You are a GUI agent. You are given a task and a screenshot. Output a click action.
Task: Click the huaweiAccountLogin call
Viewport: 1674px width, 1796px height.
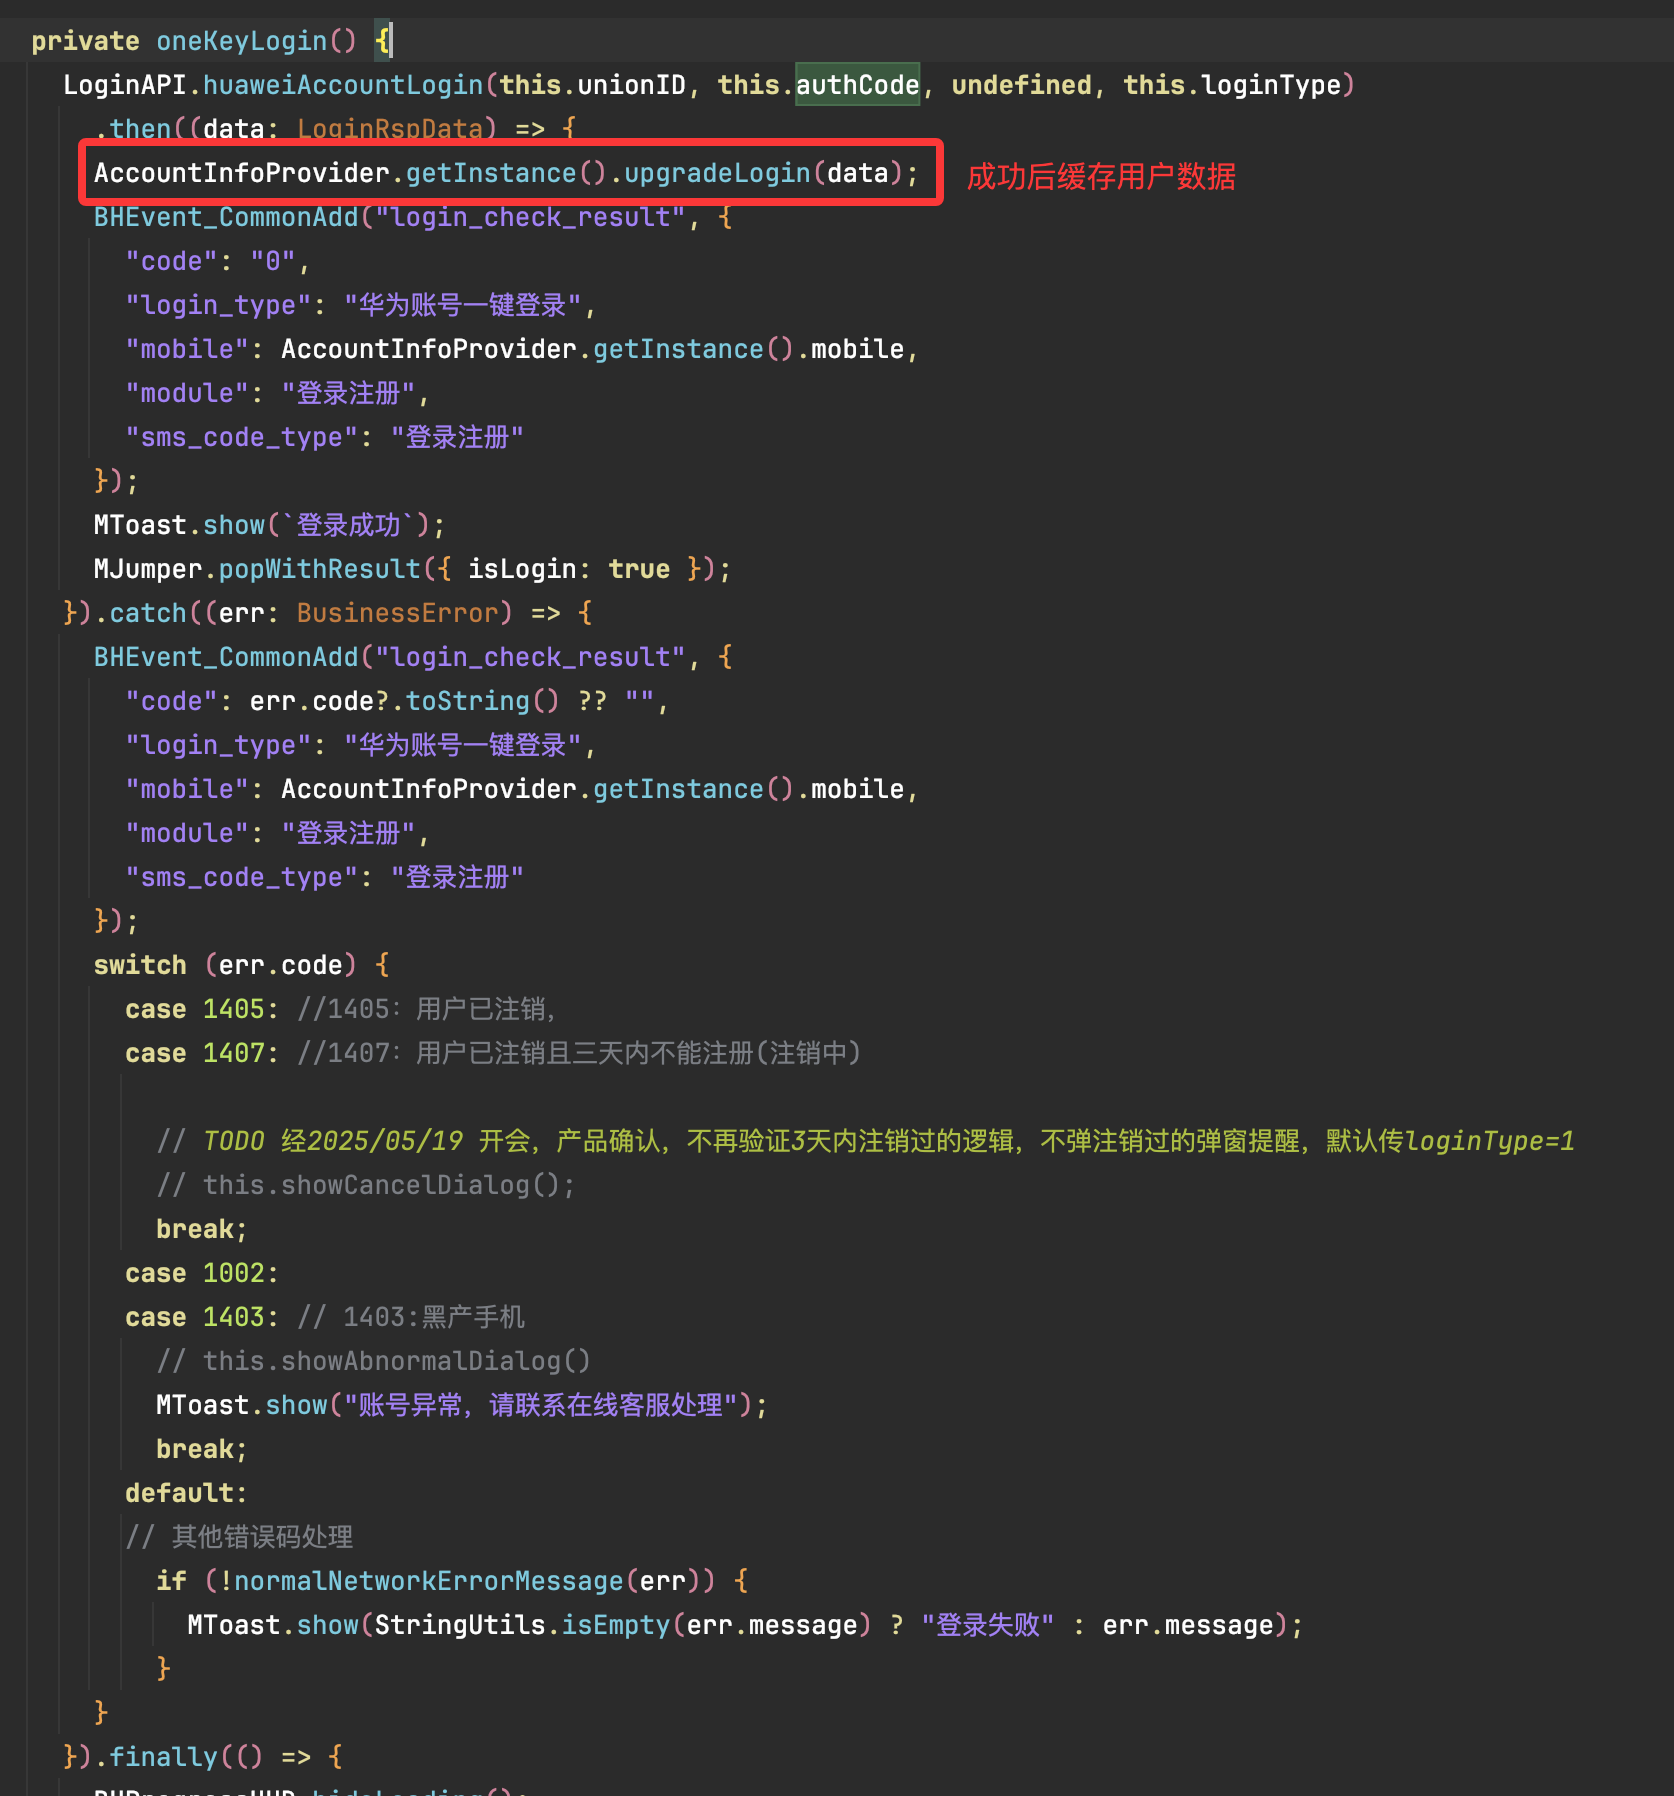point(343,85)
